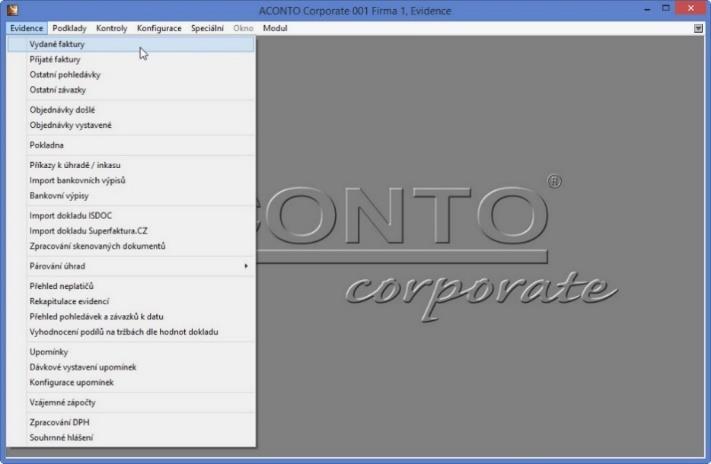Open the Speciální menu
This screenshot has height=464, width=711.
click(207, 28)
